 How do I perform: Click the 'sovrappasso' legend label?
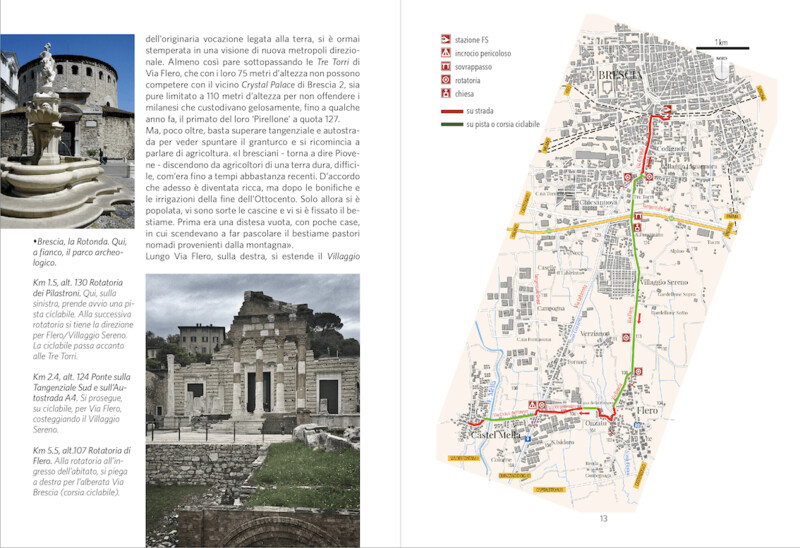coord(473,67)
